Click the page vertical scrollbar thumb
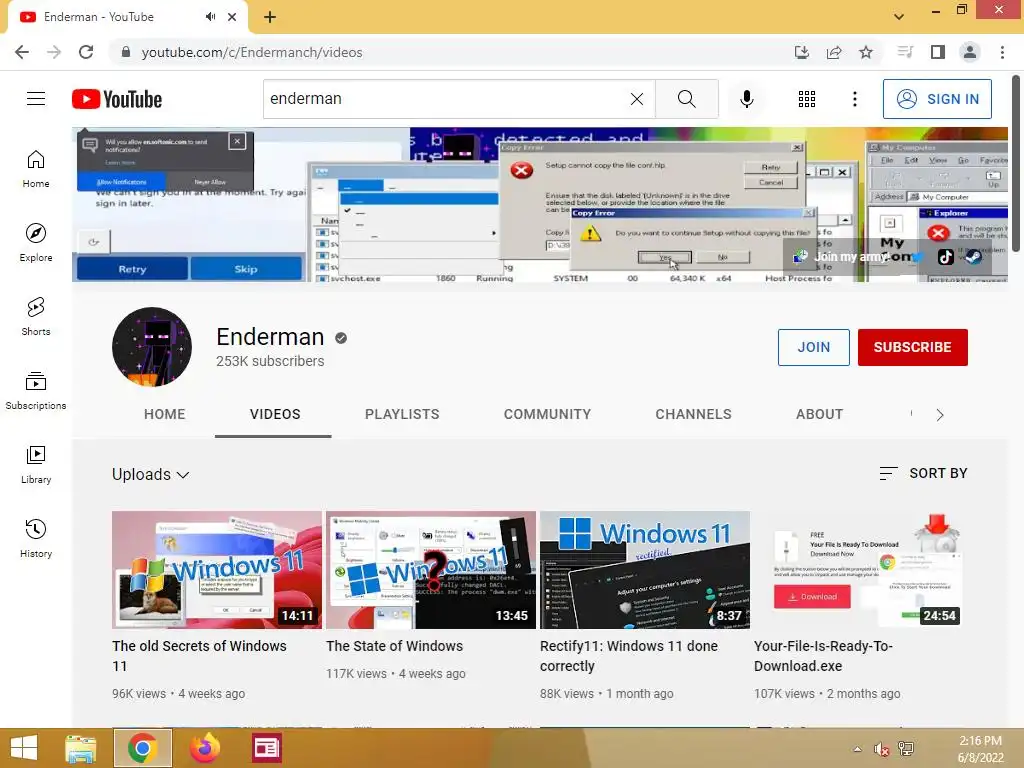Screen dimensions: 1024x768 click(x=1016, y=163)
